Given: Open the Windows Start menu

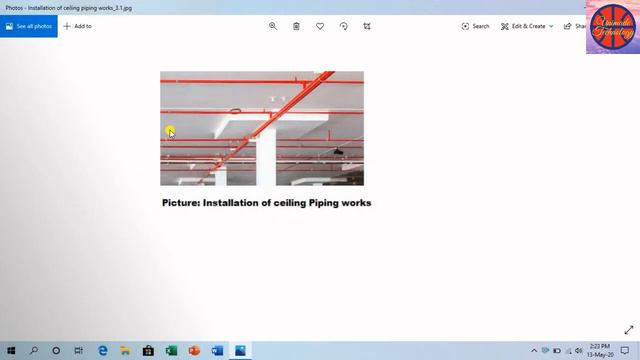Looking at the screenshot, I should click(11, 351).
